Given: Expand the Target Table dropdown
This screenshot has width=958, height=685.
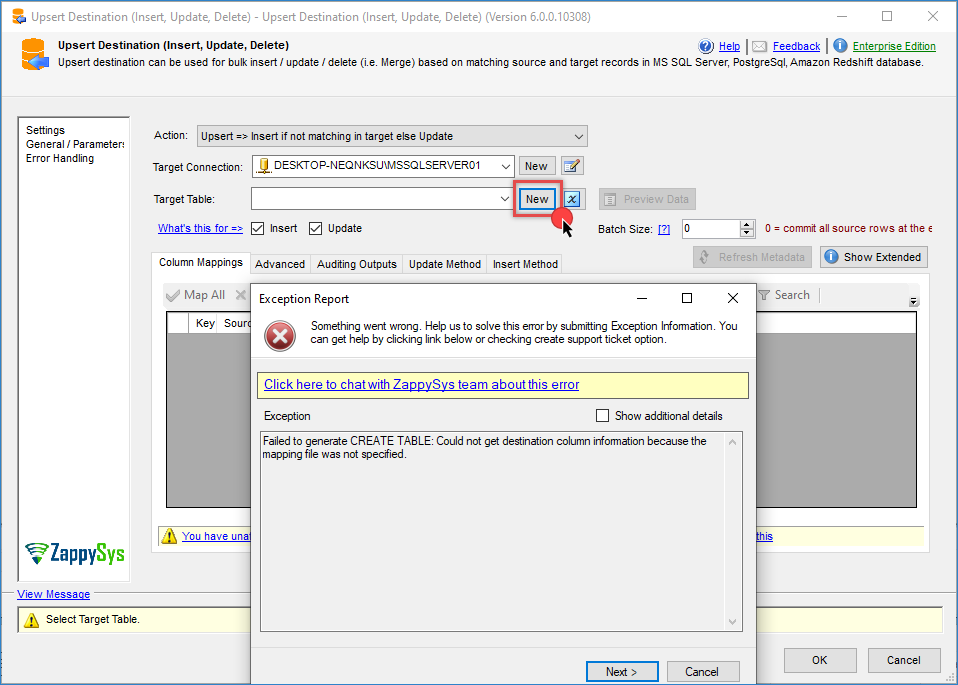Looking at the screenshot, I should 505,199.
